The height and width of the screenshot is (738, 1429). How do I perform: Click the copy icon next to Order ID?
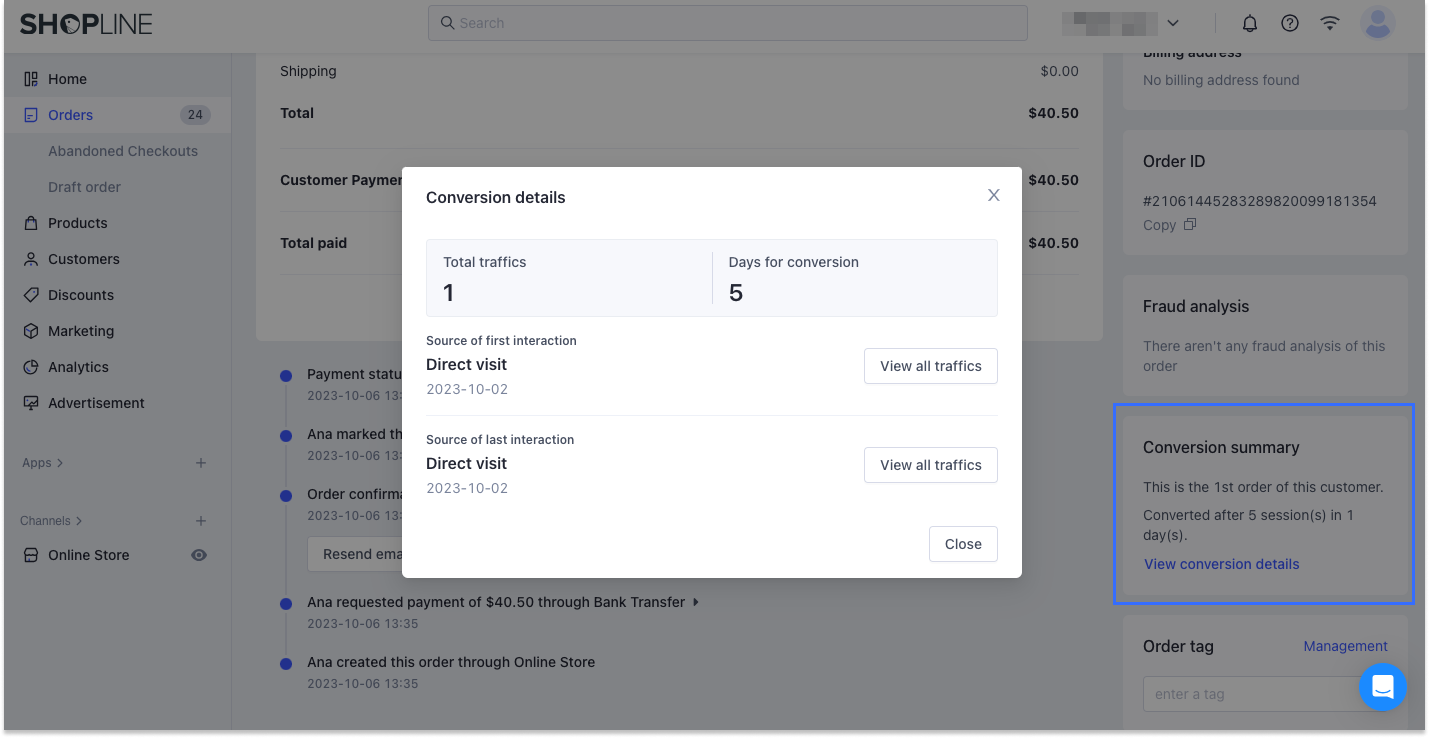tap(1190, 225)
